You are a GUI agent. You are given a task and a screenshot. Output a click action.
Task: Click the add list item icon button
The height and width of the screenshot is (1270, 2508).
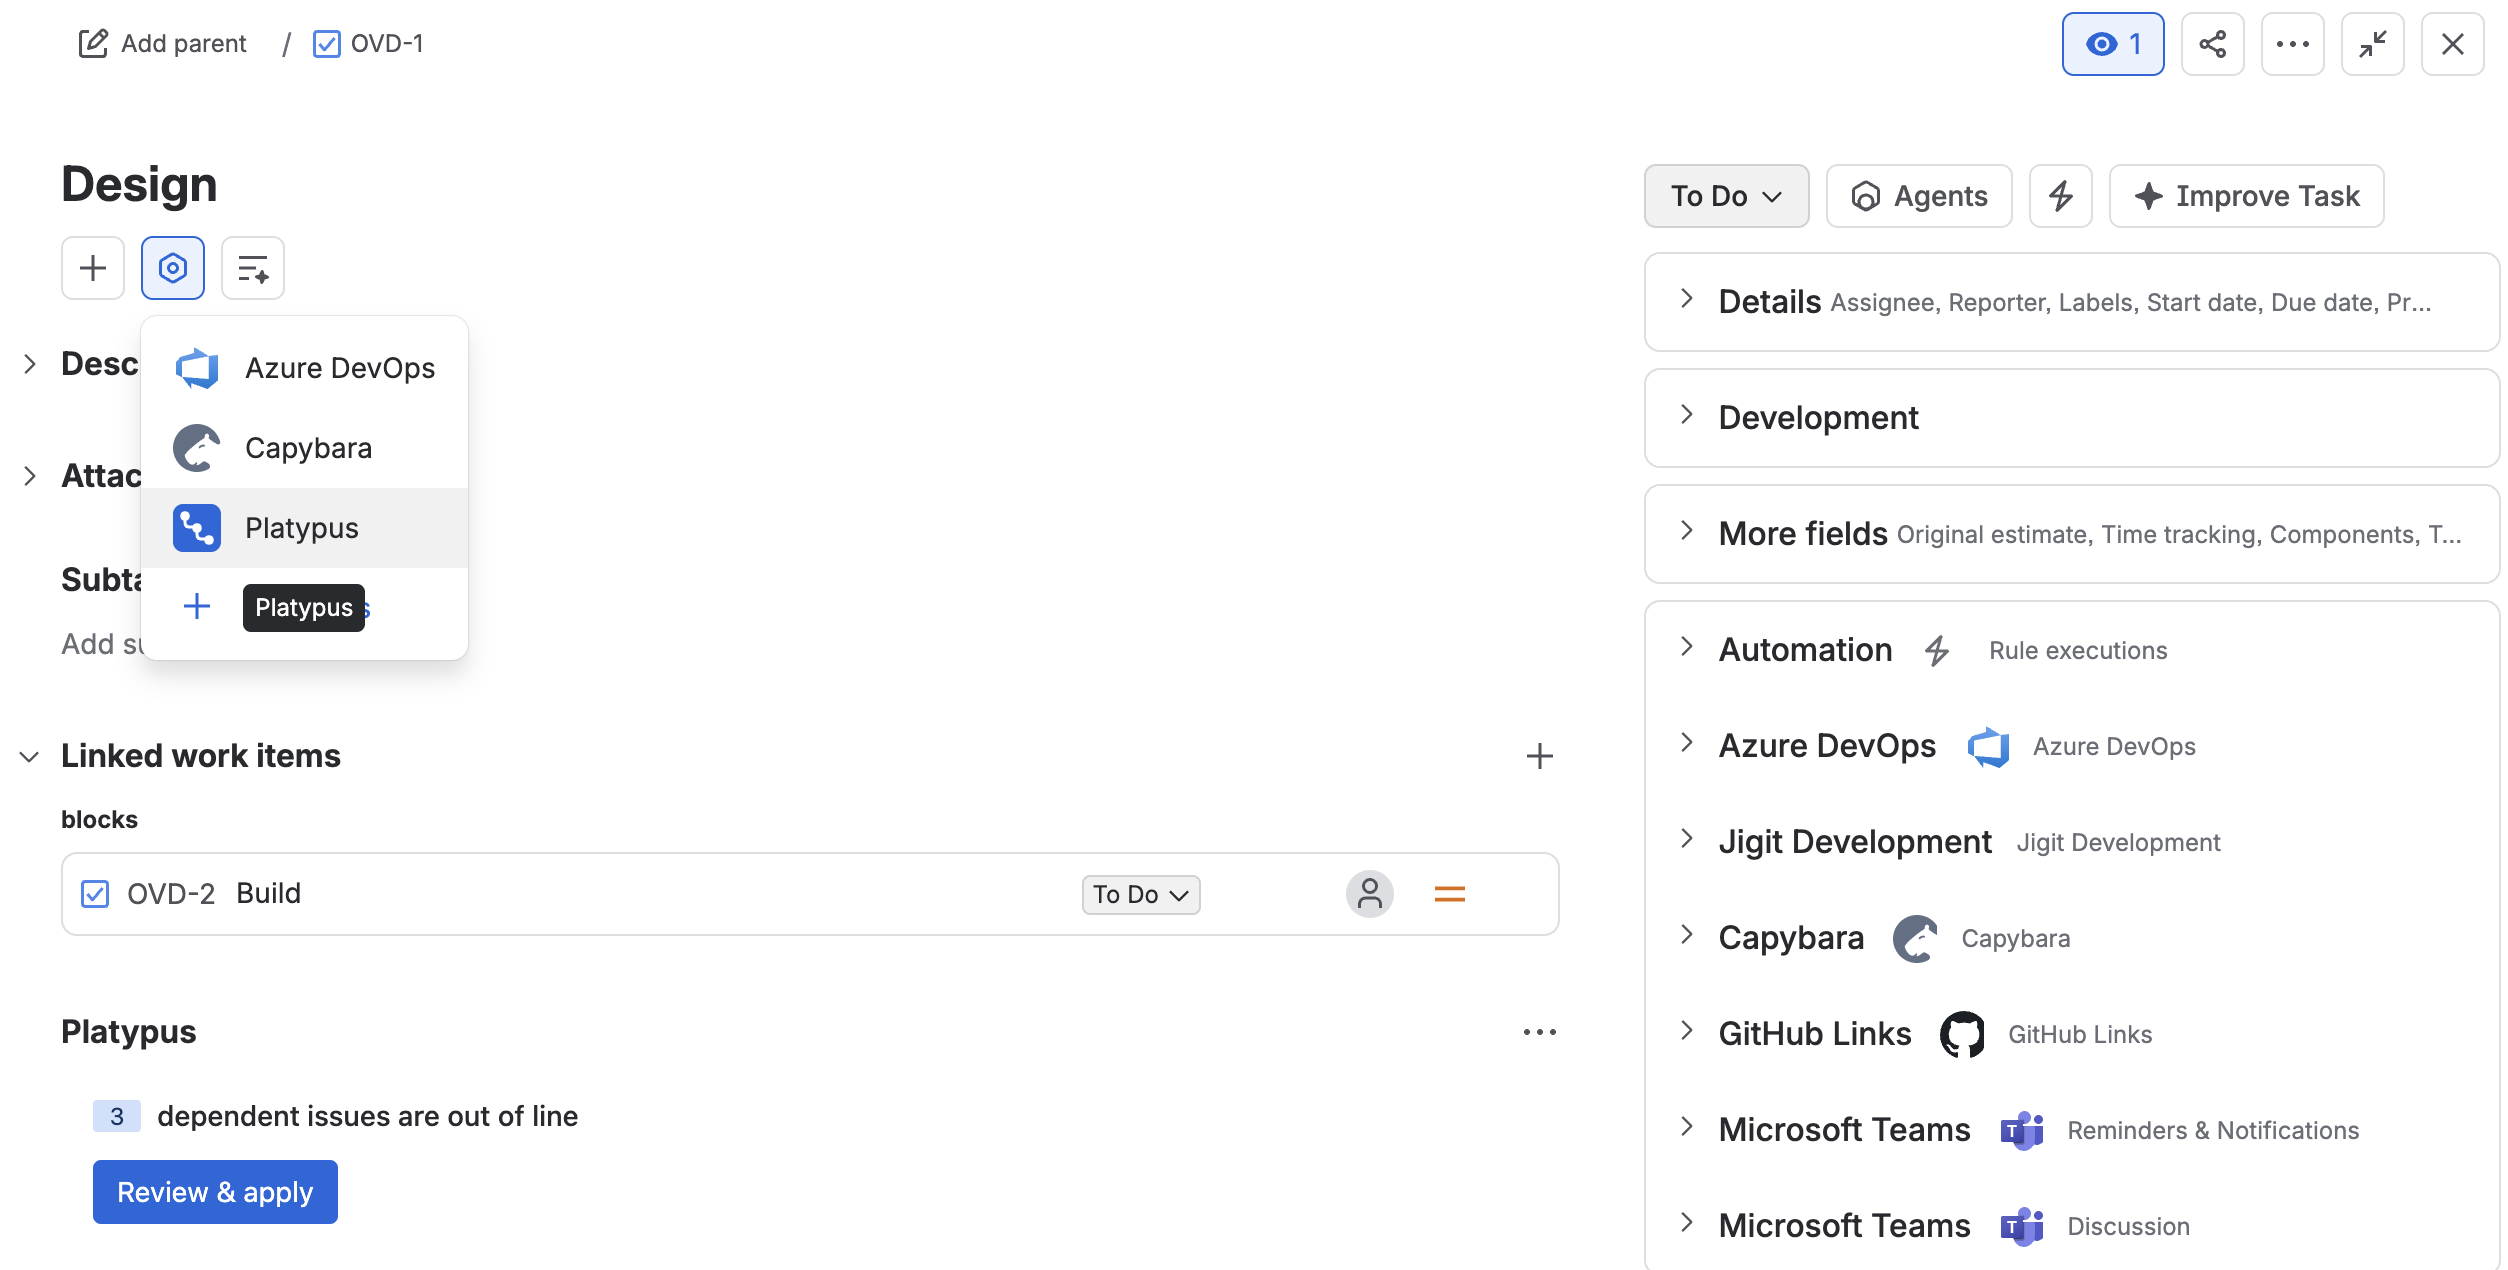tap(253, 268)
